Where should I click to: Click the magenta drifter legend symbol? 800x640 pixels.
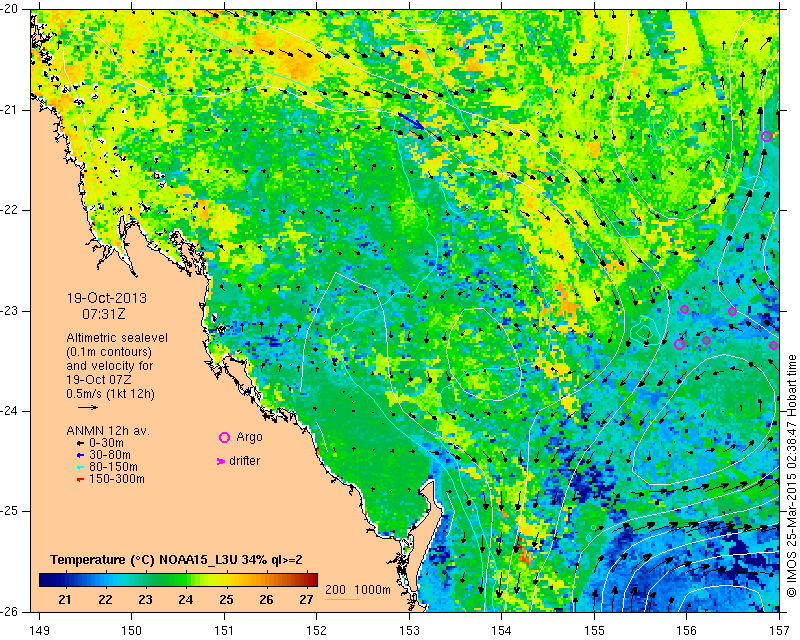pyautogui.click(x=220, y=461)
